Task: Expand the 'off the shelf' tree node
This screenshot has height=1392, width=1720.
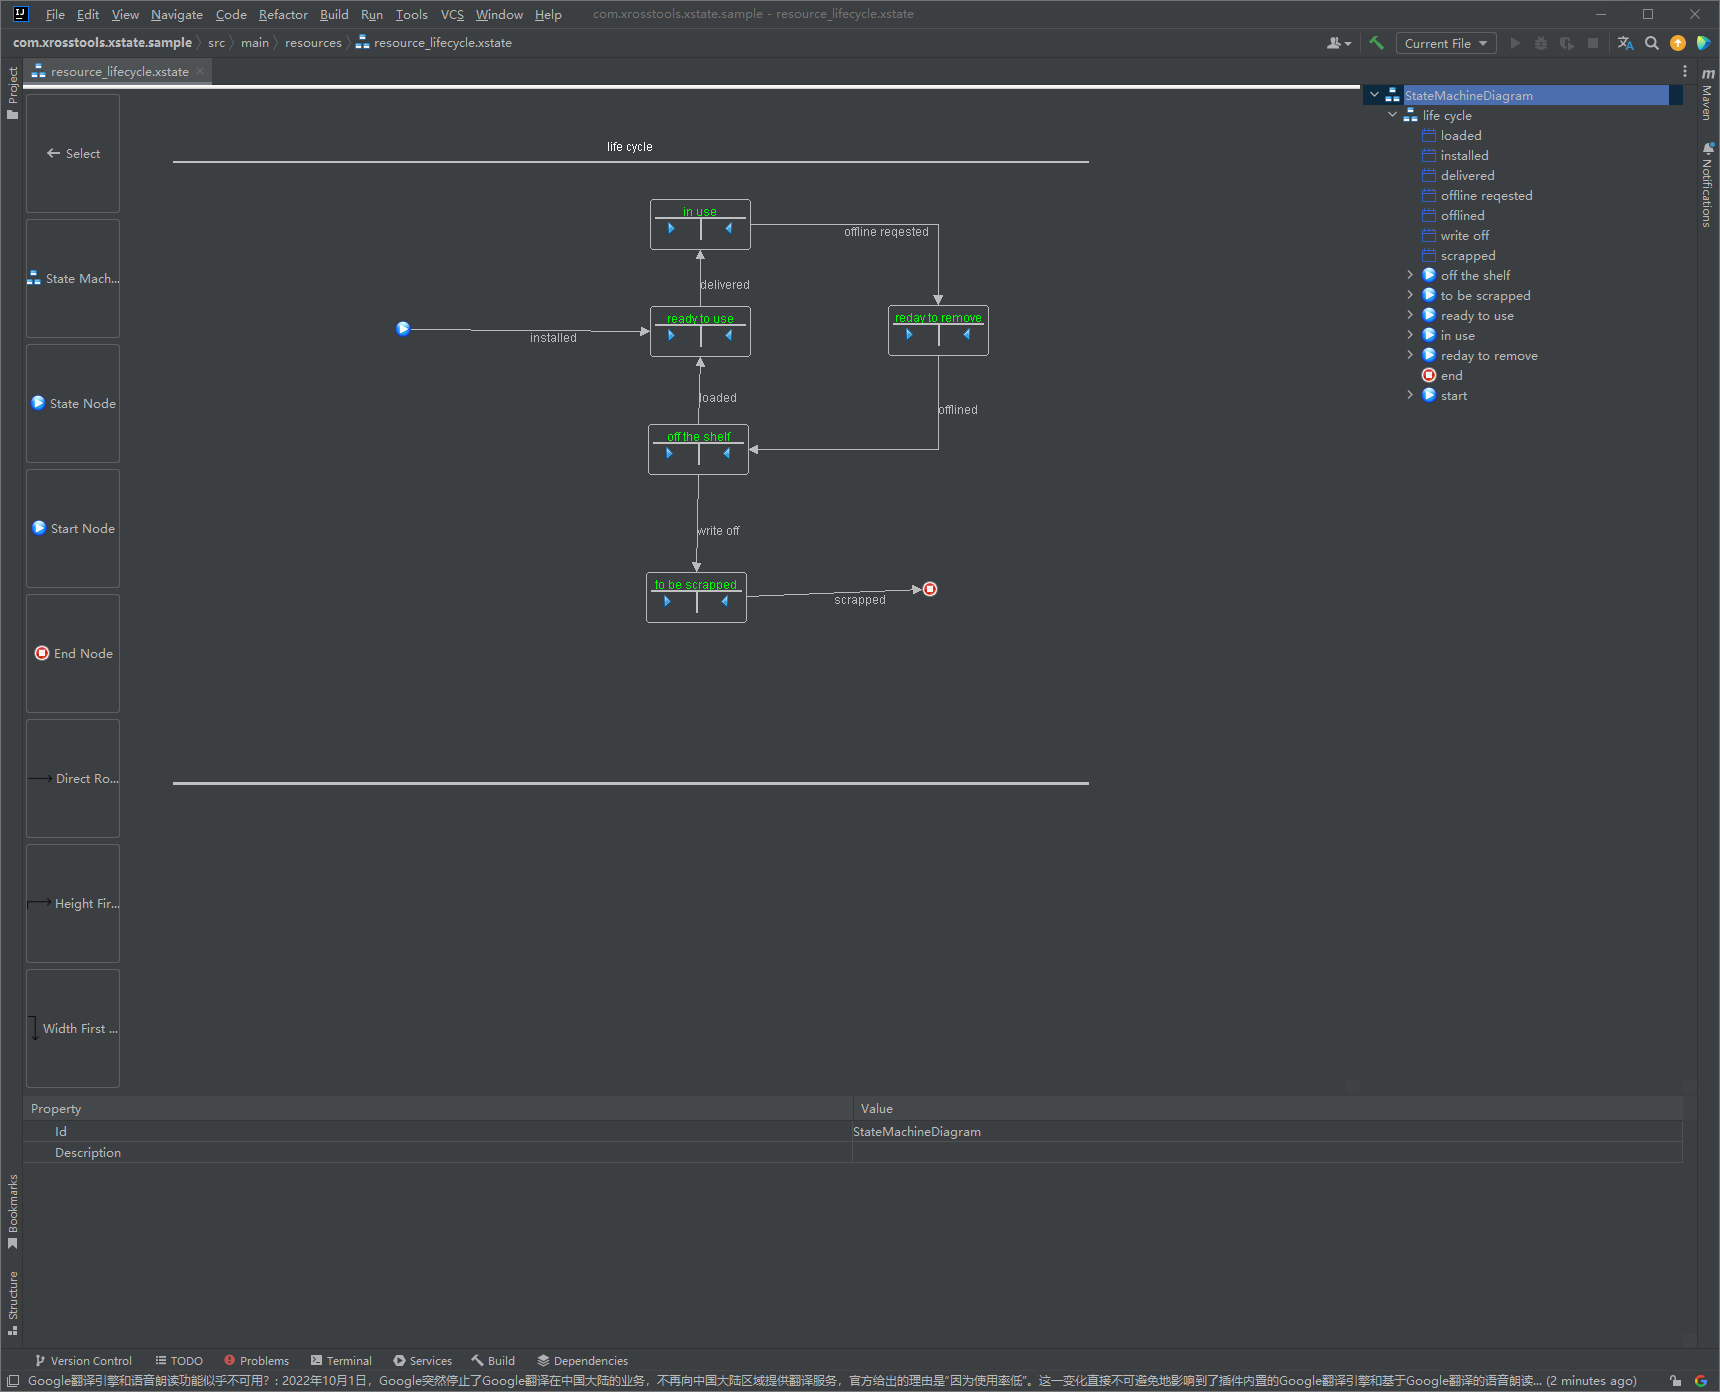Action: [x=1410, y=275]
